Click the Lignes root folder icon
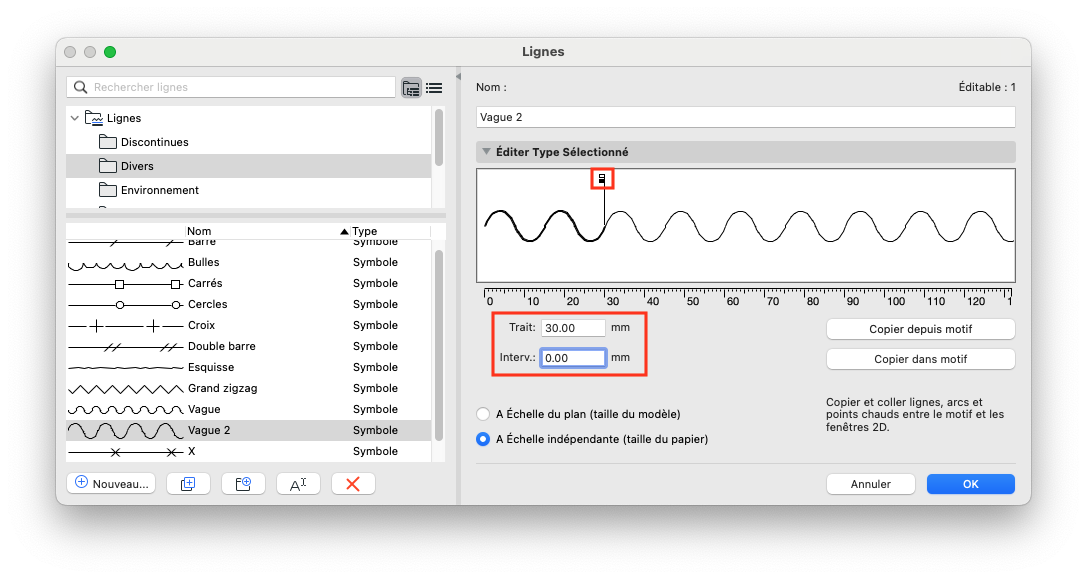1087x579 pixels. (x=94, y=118)
